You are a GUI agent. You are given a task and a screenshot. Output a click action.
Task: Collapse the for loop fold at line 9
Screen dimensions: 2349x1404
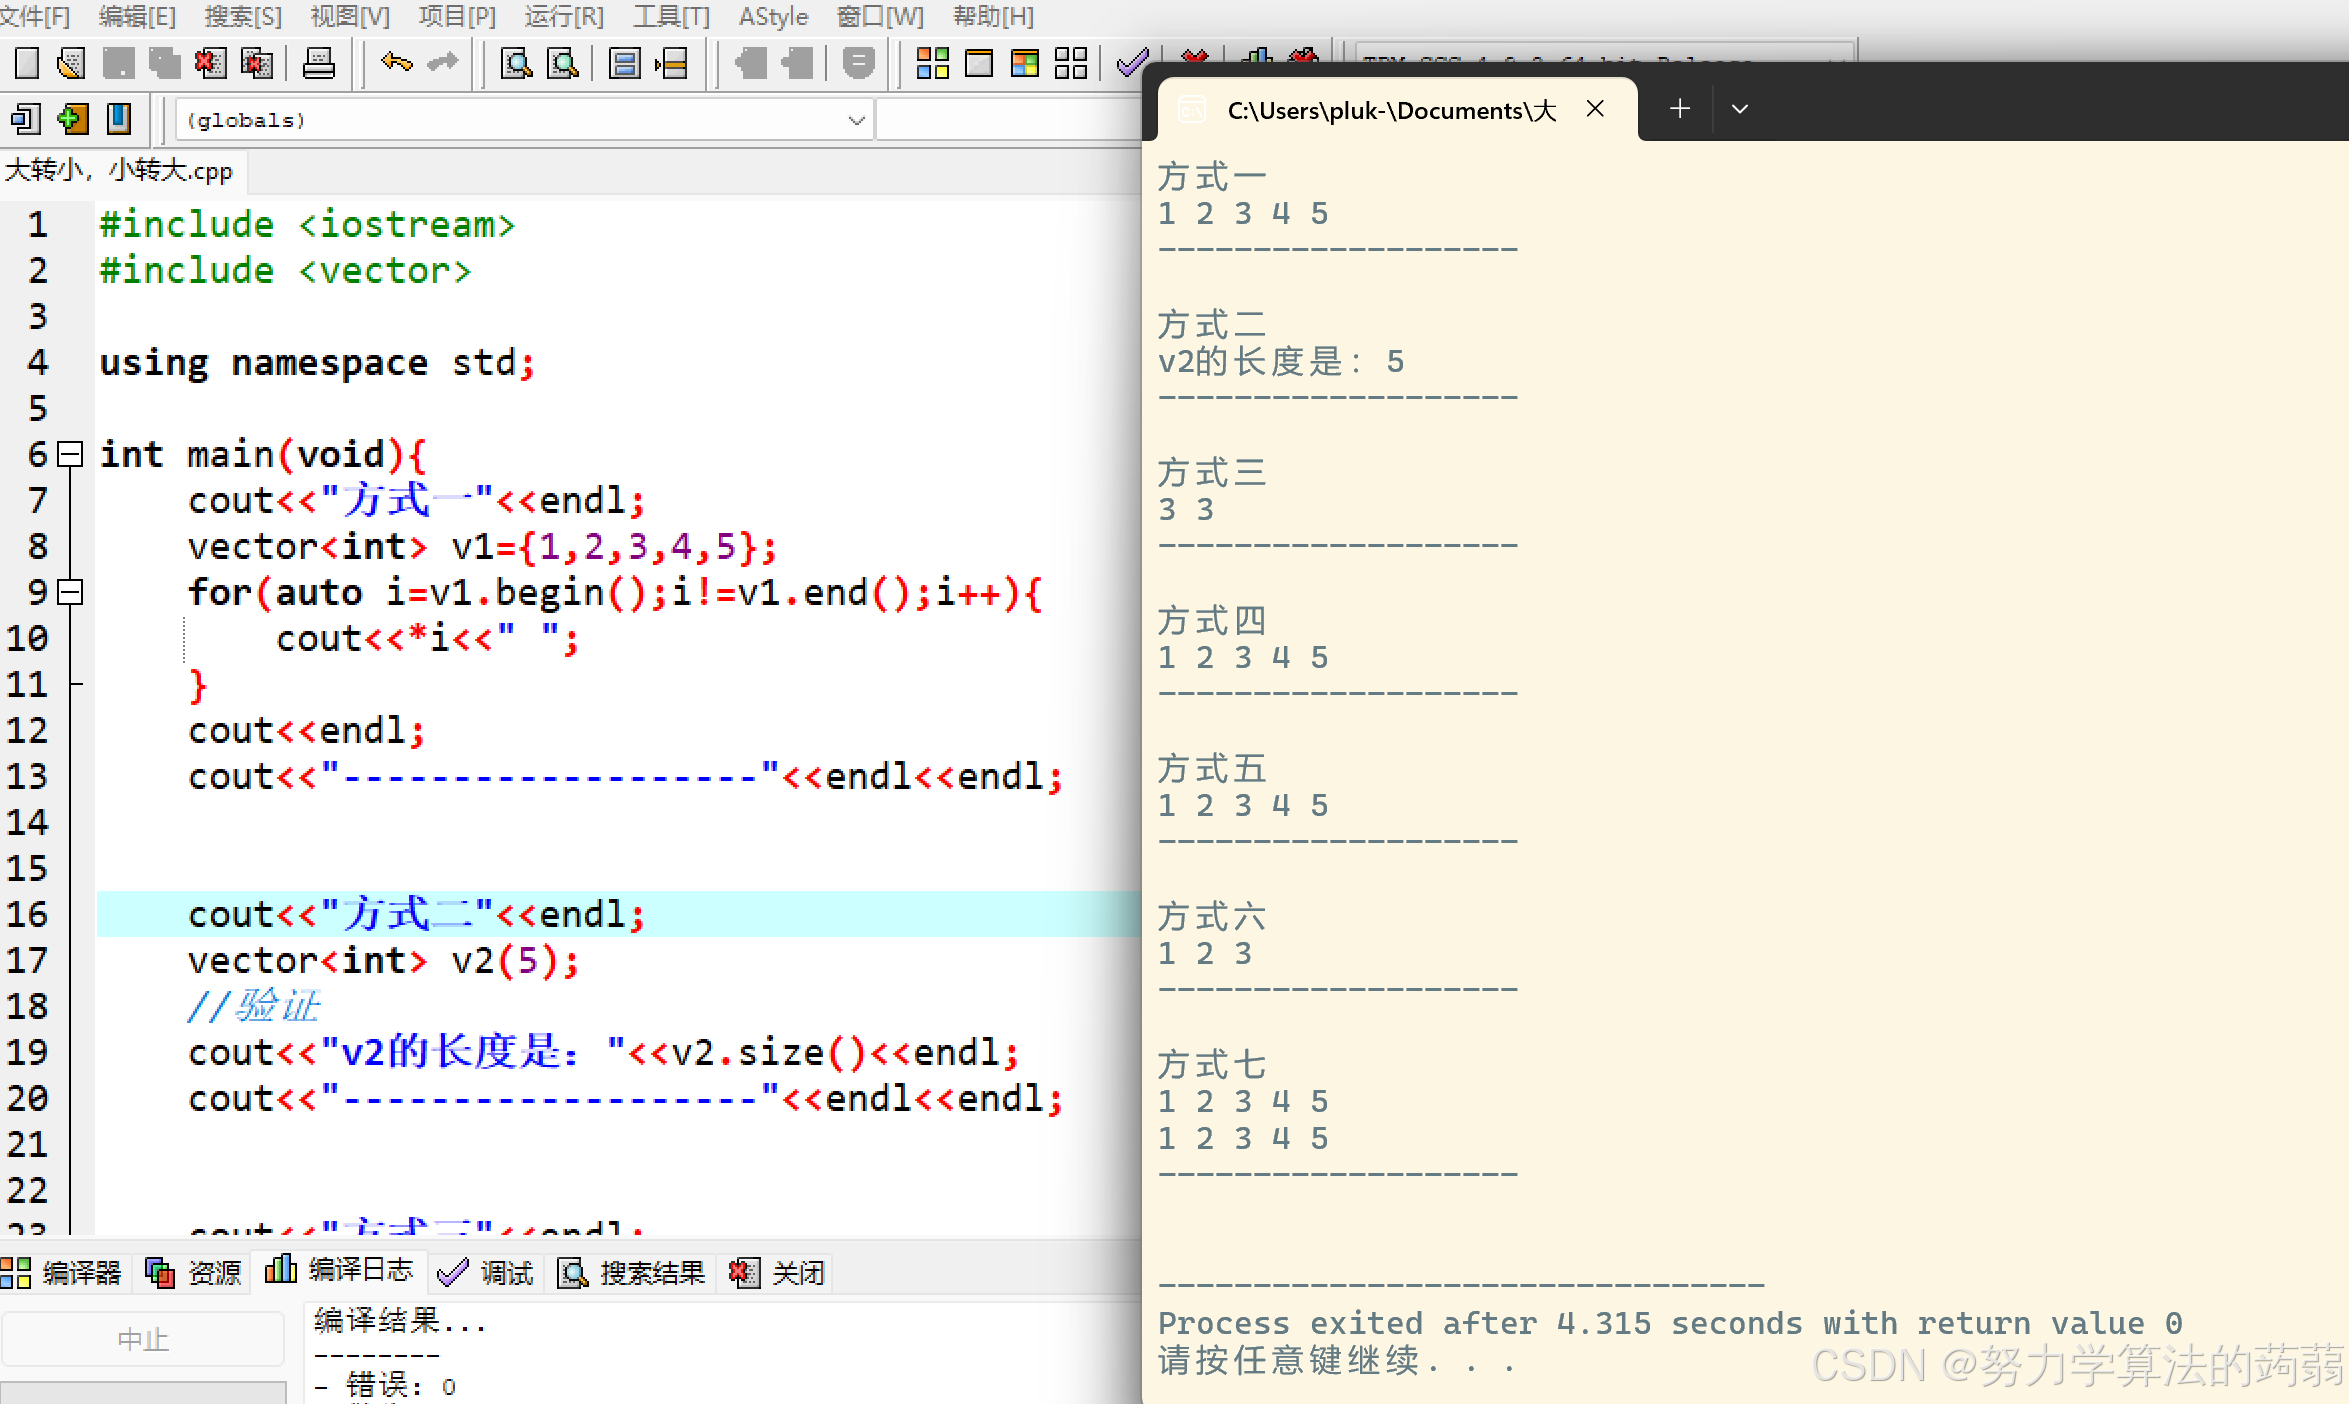click(70, 592)
